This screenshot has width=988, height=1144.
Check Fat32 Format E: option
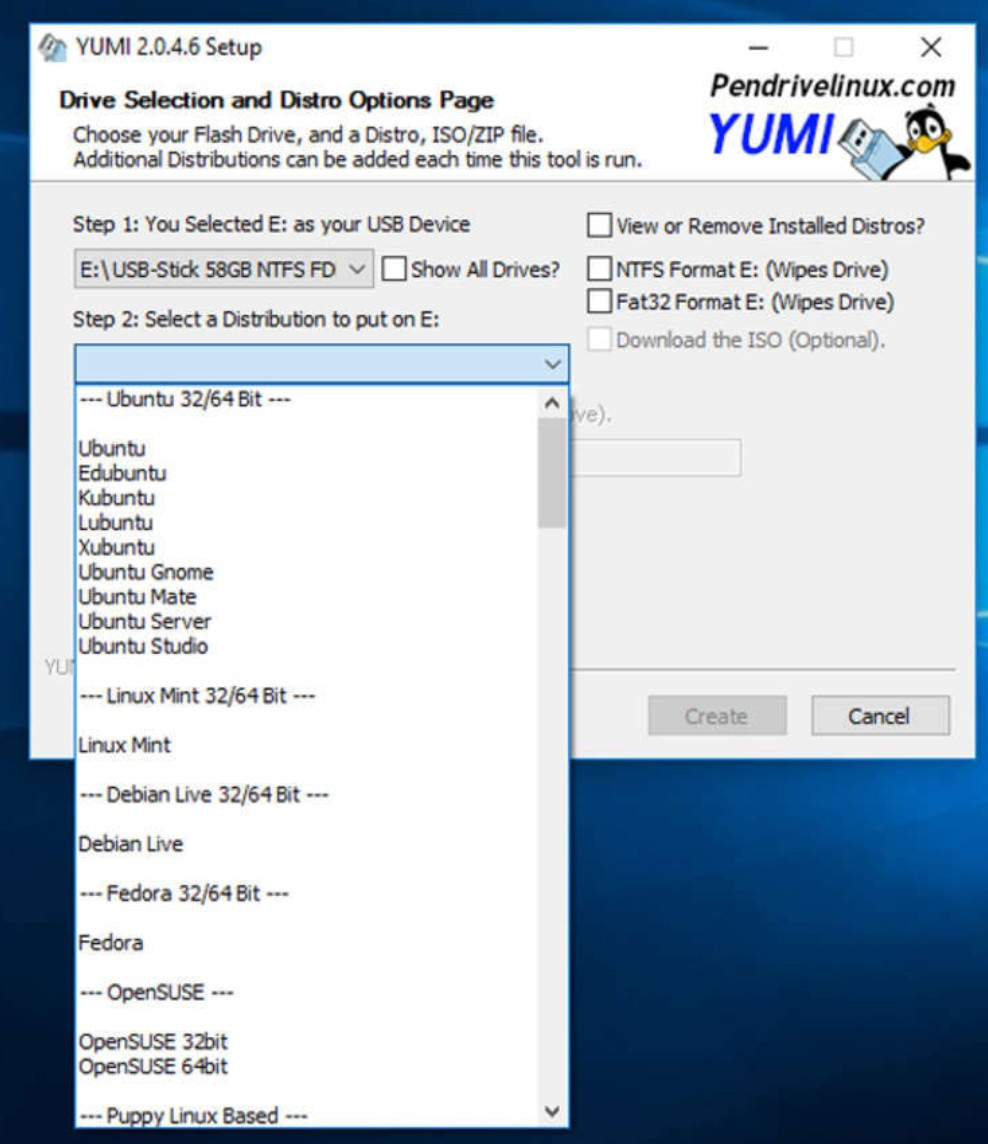coord(599,301)
